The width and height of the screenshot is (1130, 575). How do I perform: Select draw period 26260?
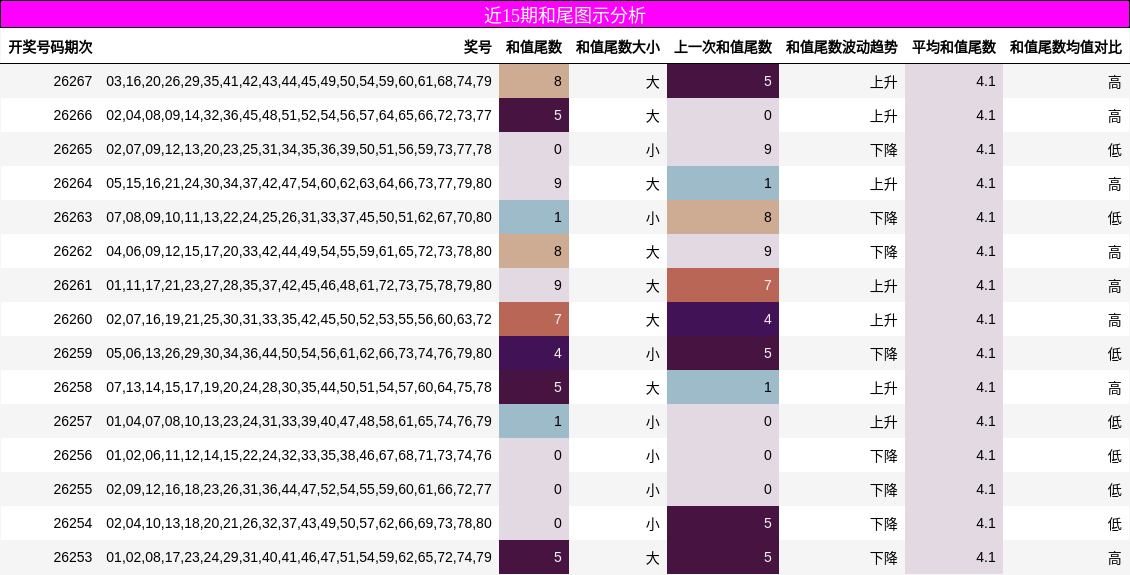pos(73,319)
